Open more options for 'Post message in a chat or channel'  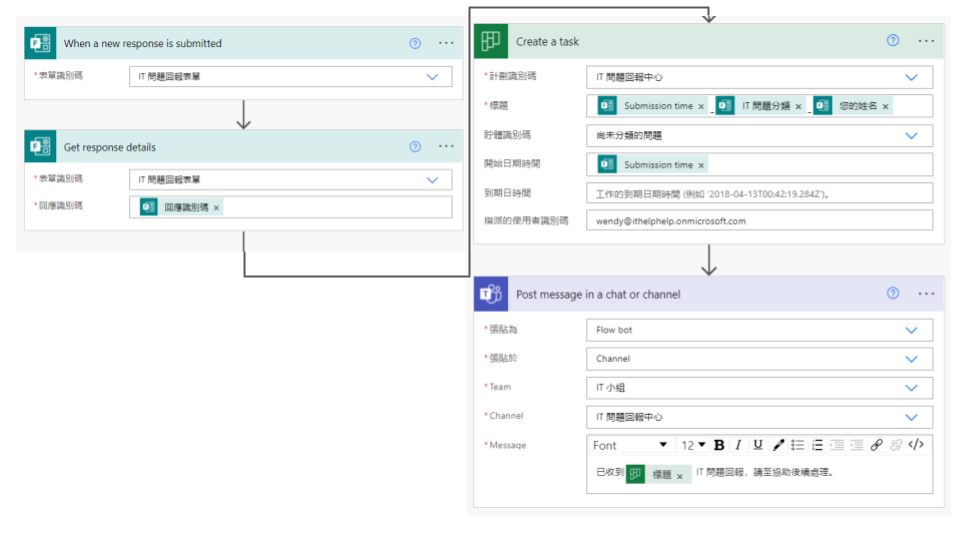tap(926, 294)
